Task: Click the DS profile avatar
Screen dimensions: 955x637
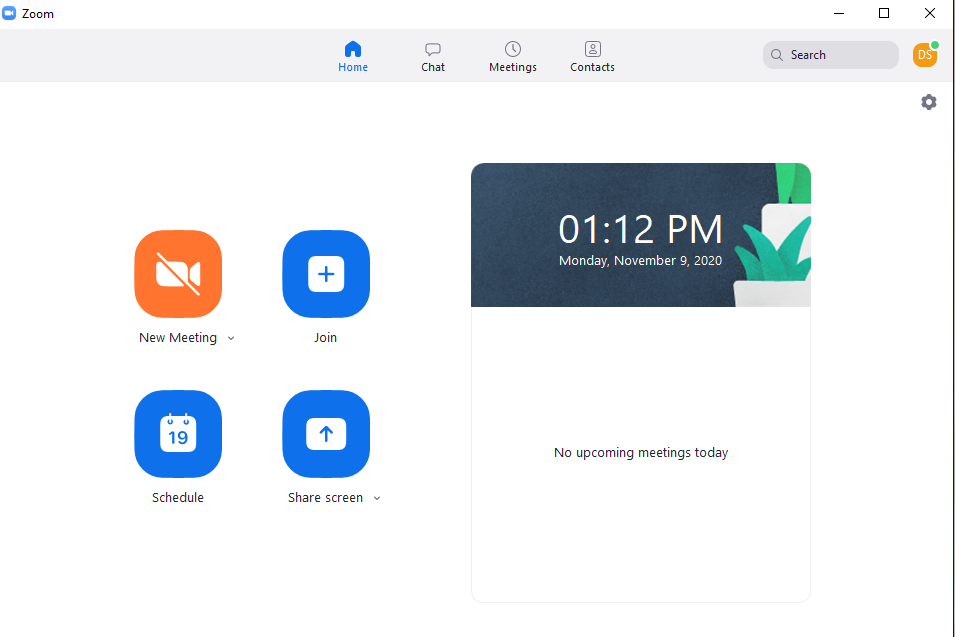Action: (x=924, y=55)
